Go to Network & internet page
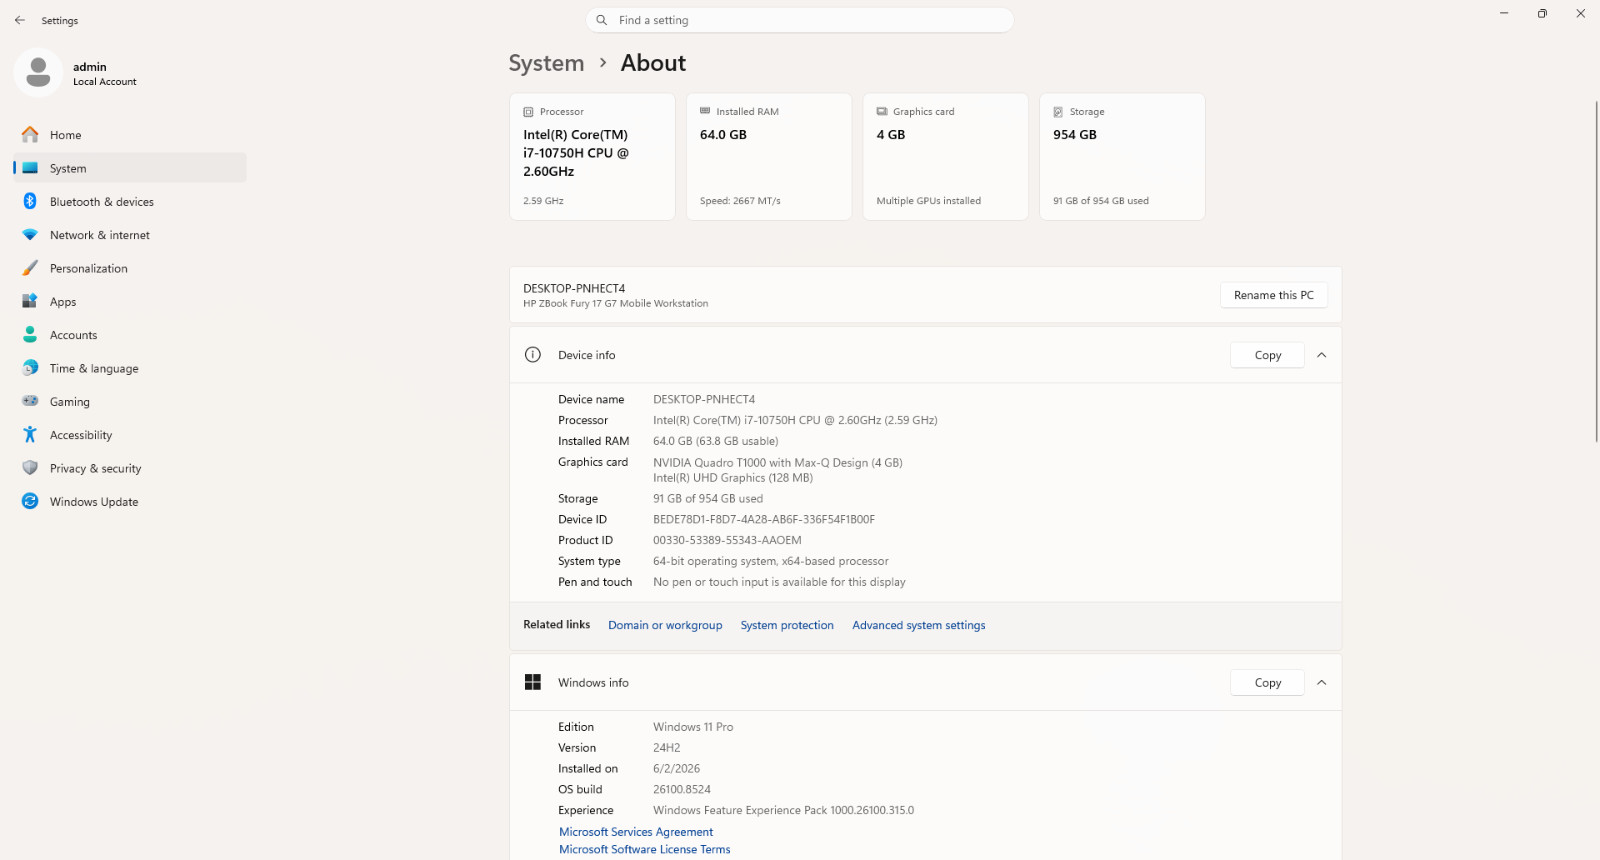Image resolution: width=1600 pixels, height=860 pixels. (x=130, y=235)
